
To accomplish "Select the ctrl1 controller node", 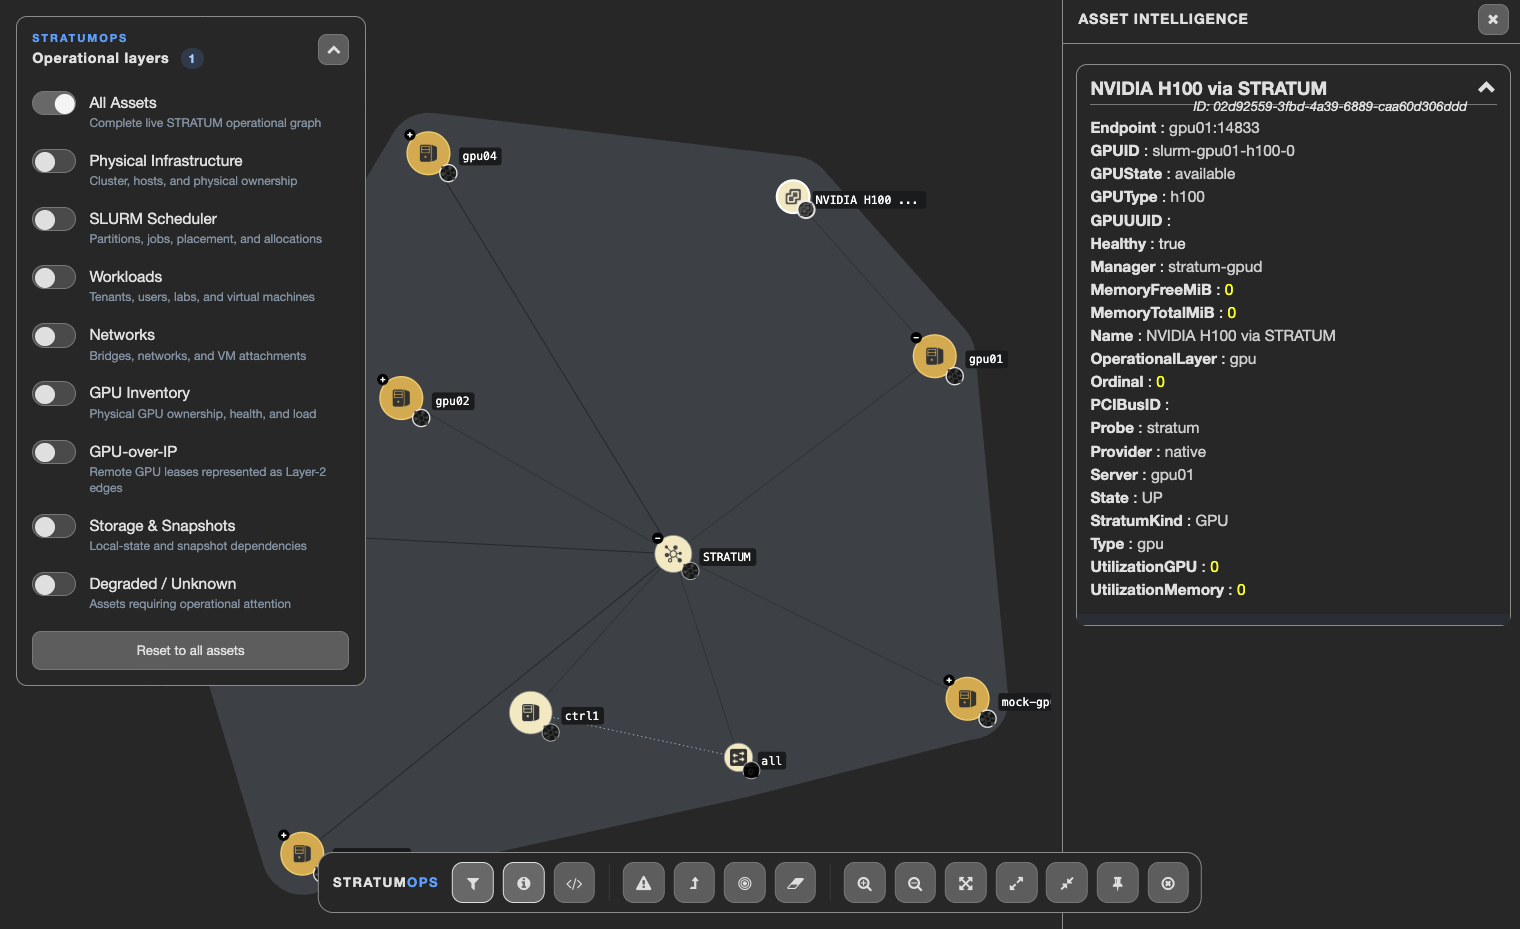I will tap(530, 712).
